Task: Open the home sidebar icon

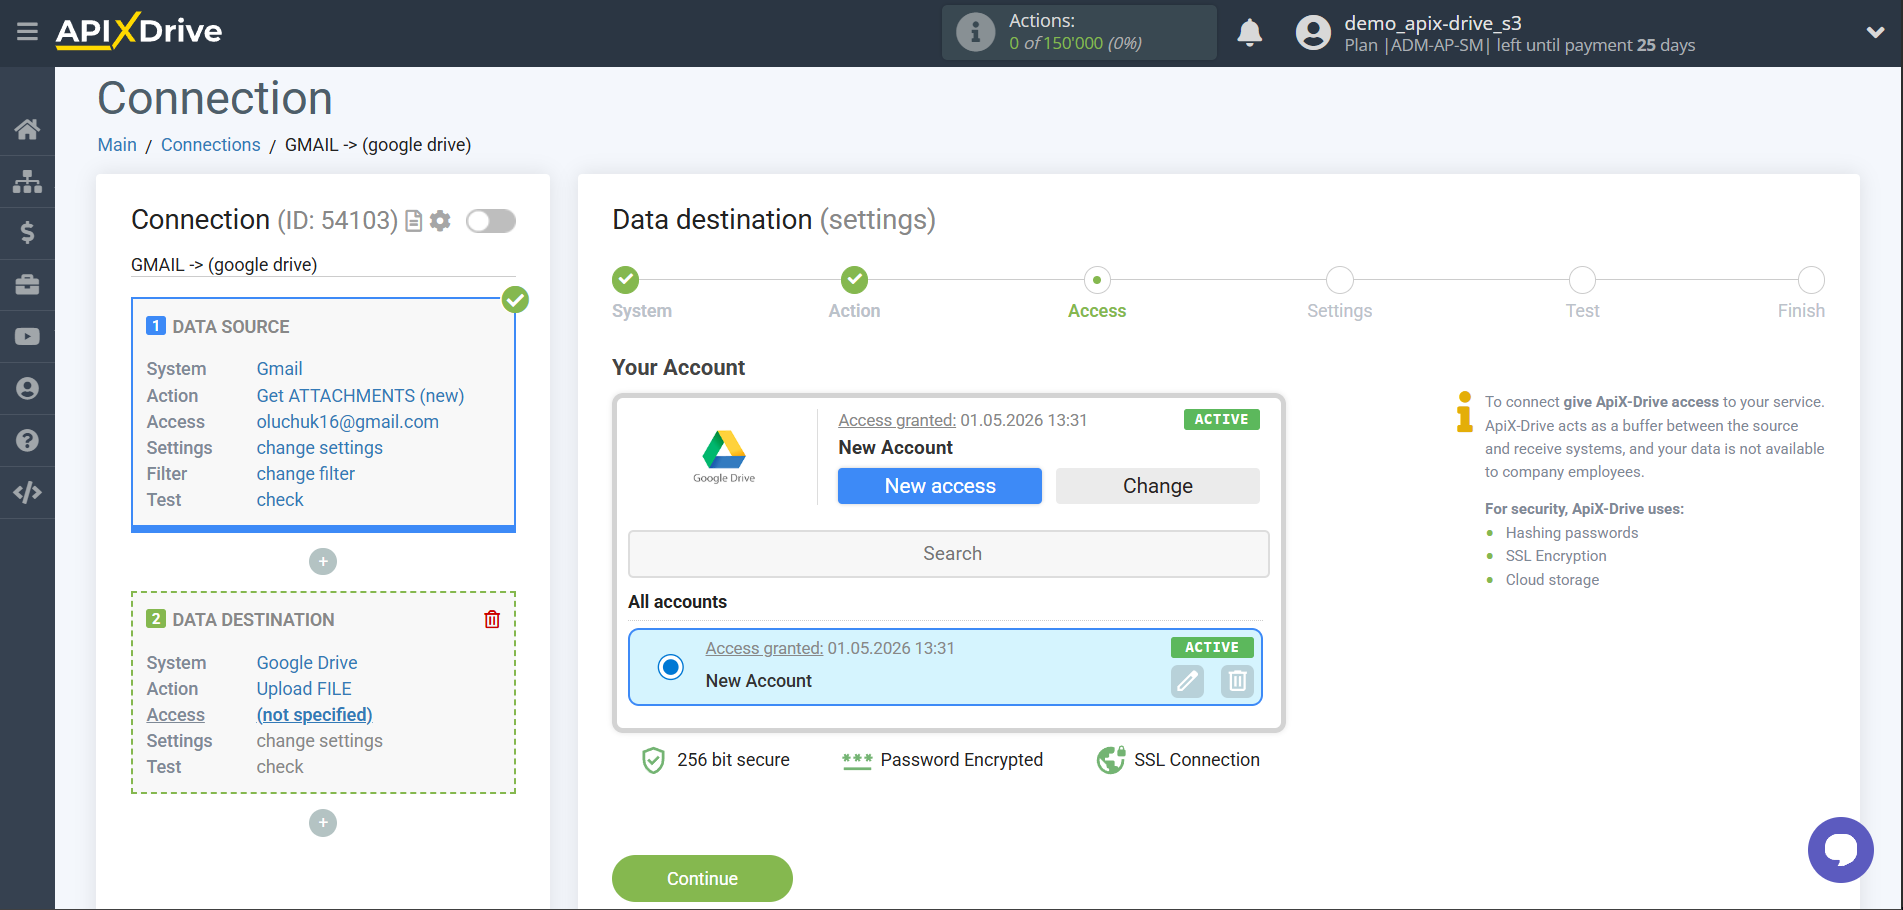Action: coord(27,129)
